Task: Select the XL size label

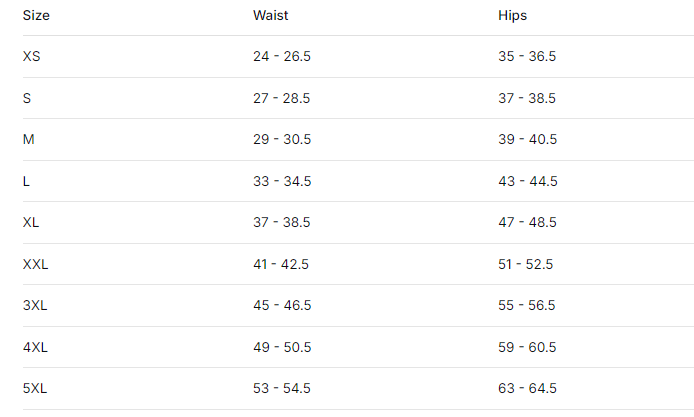Action: click(31, 222)
